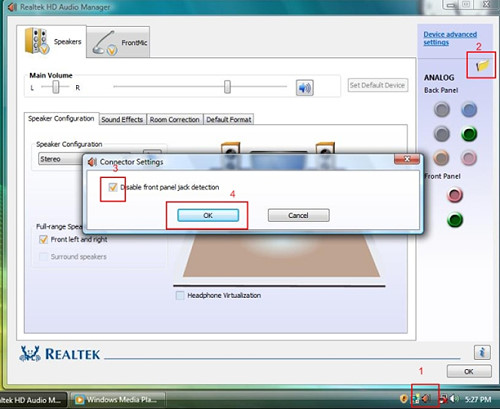Toggle 'Front left and right' full-range checkbox
Image resolution: width=500 pixels, height=409 pixels.
coord(43,239)
